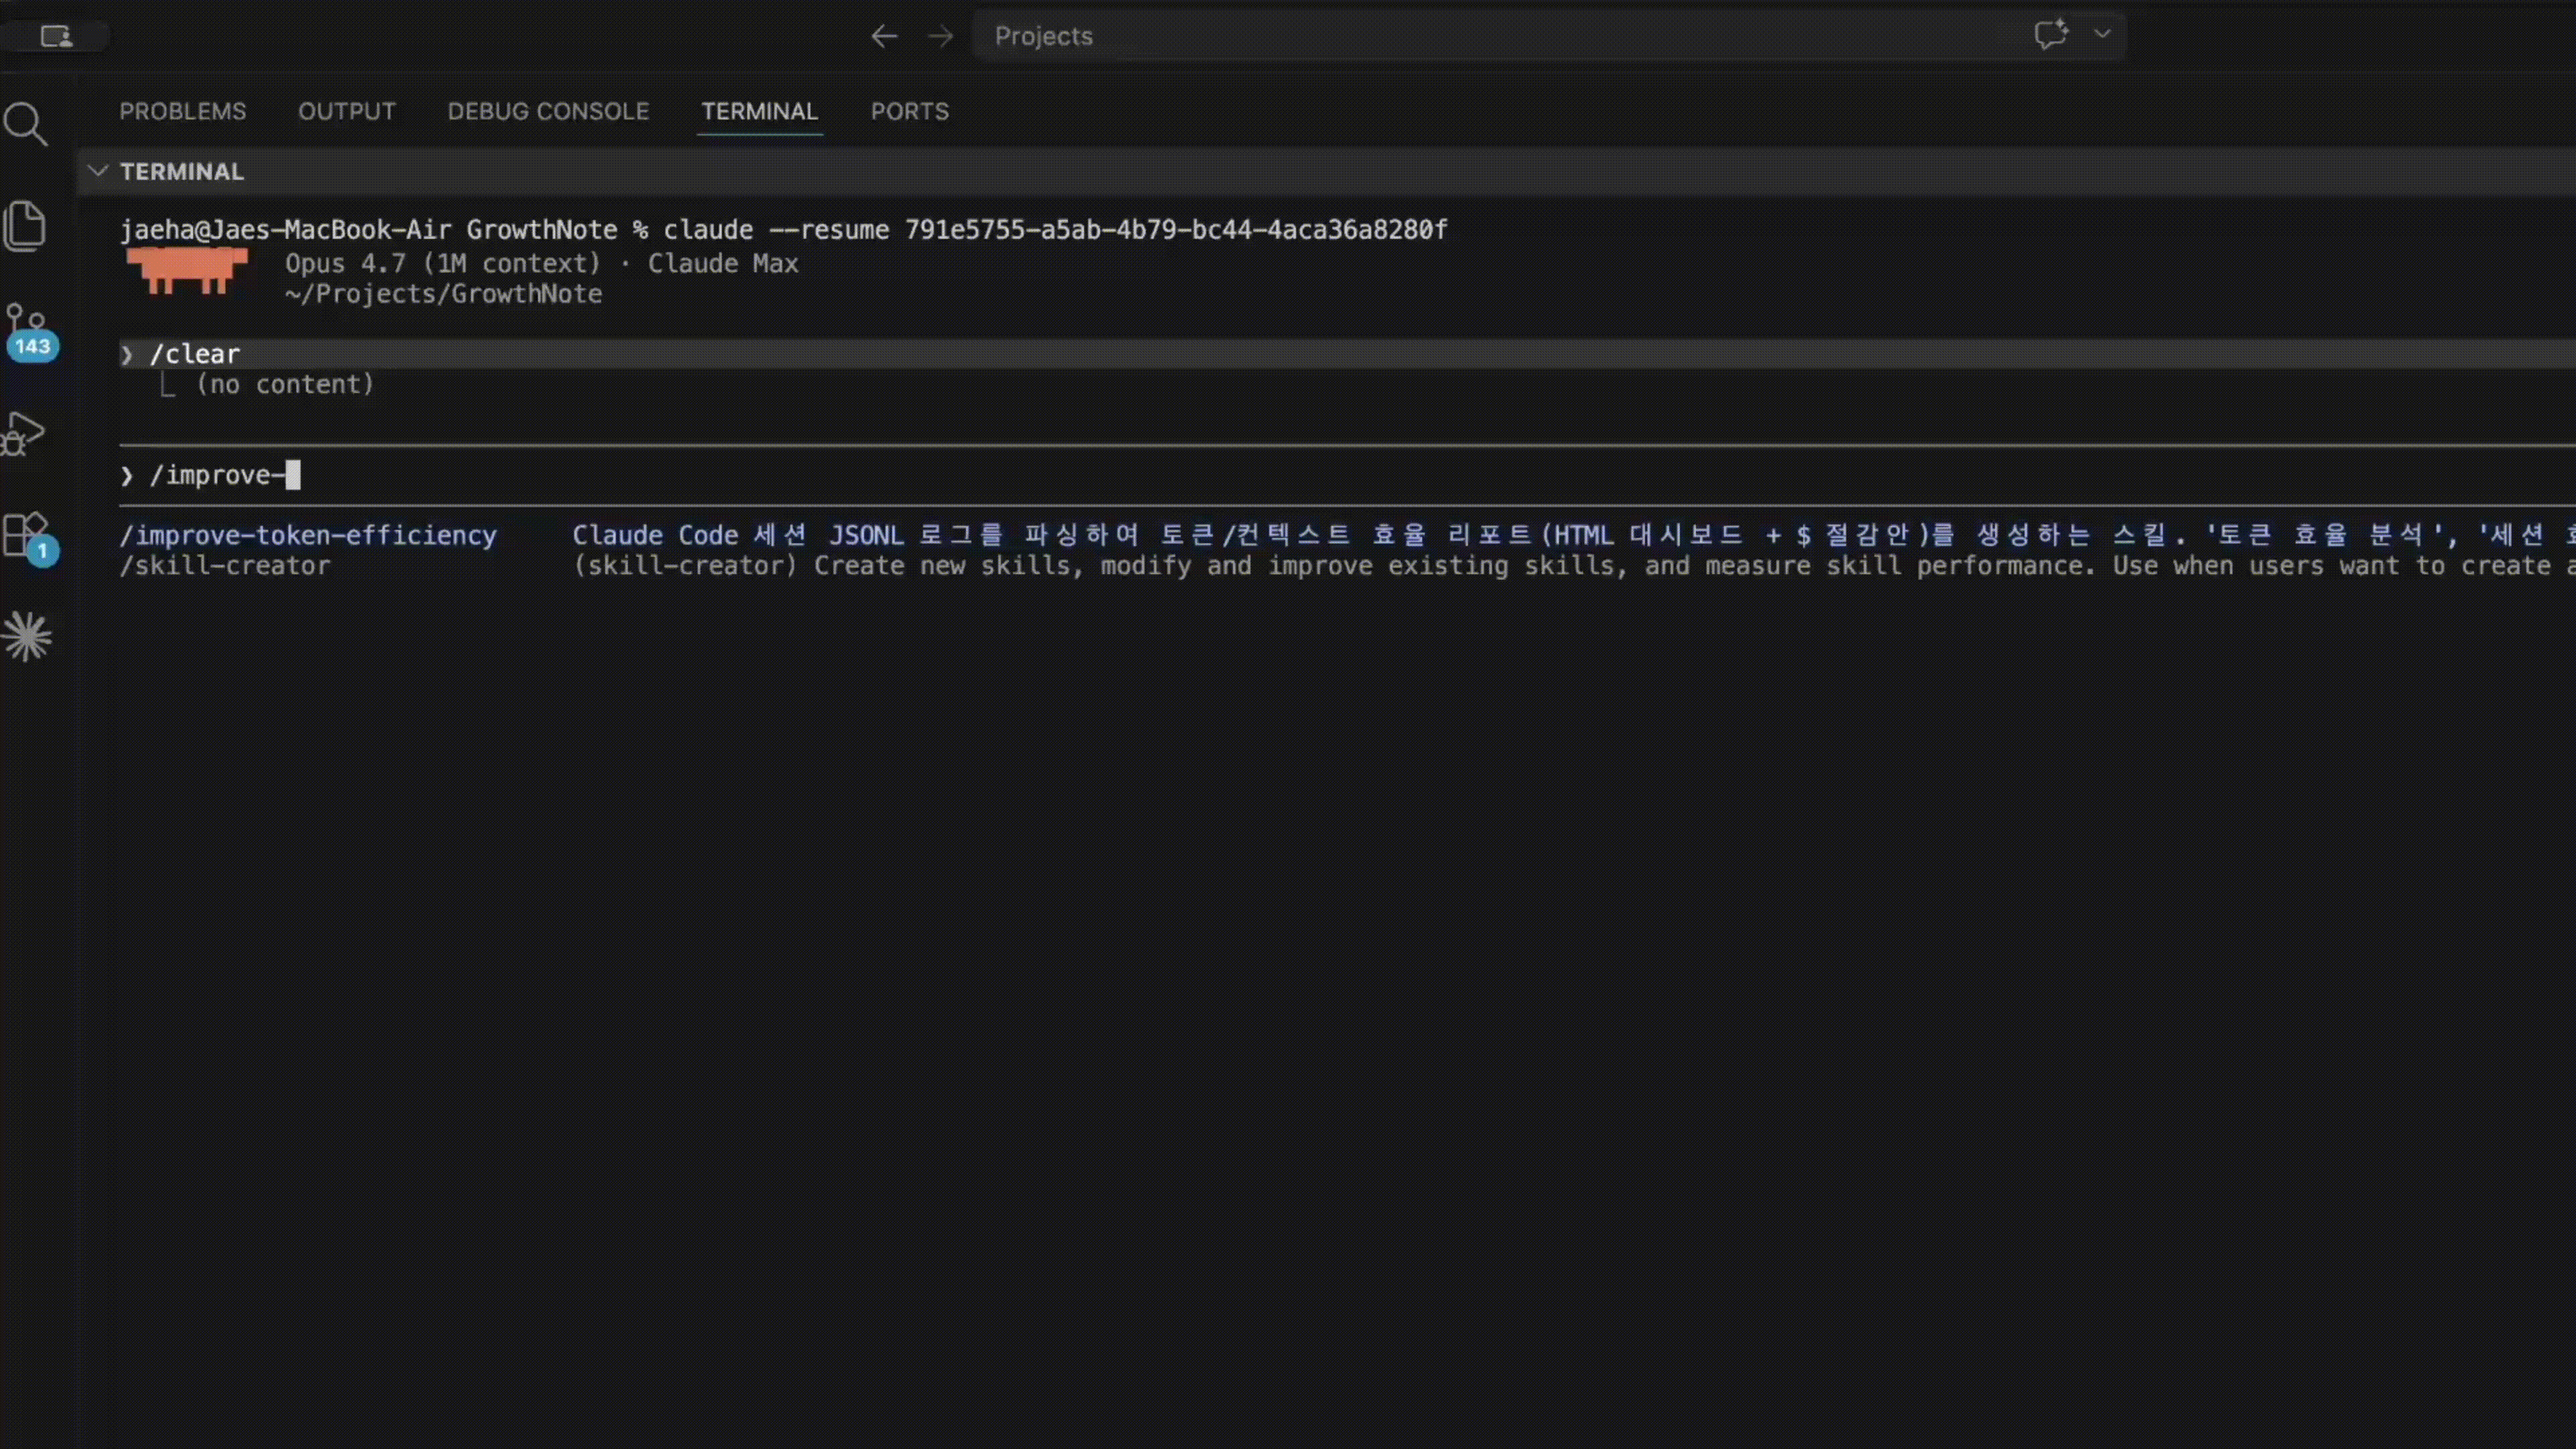
Task: Go back with the left arrow
Action: [884, 37]
